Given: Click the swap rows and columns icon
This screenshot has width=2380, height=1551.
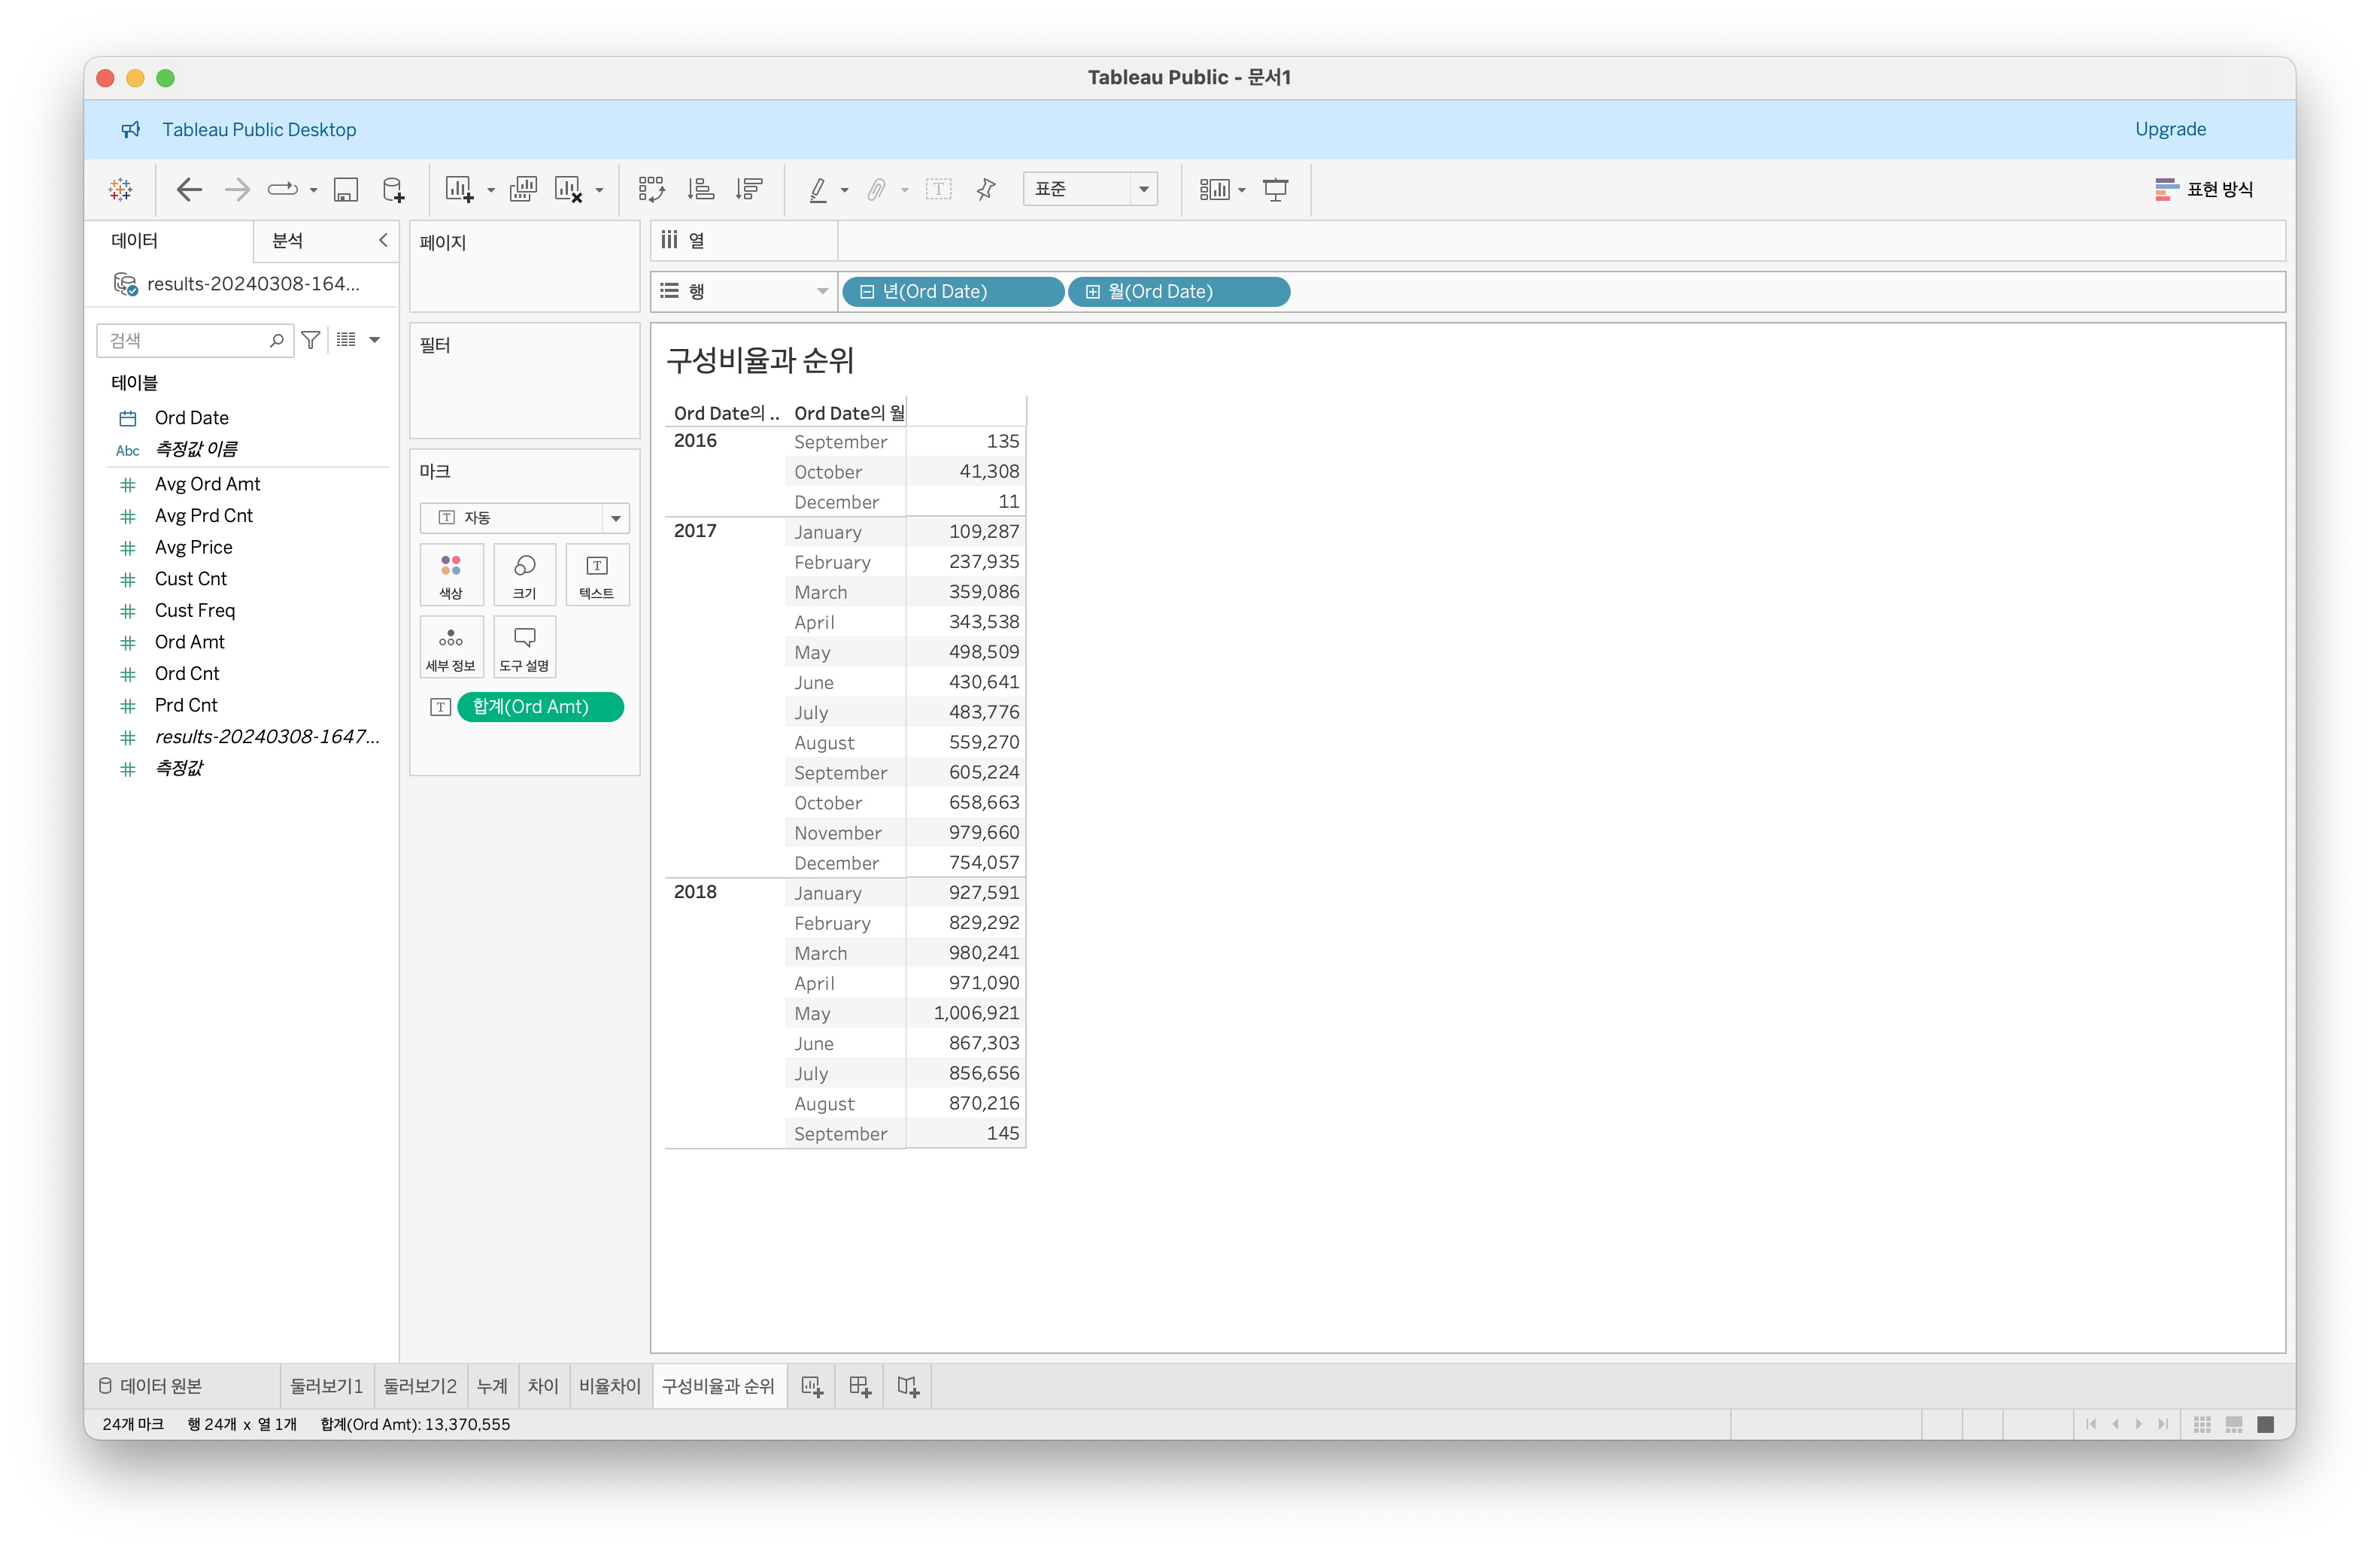Looking at the screenshot, I should click(651, 189).
